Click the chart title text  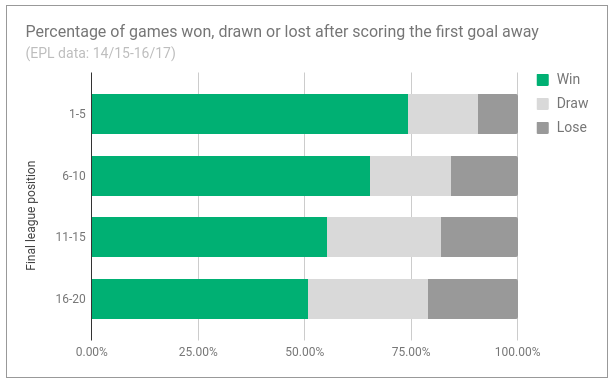tap(282, 32)
